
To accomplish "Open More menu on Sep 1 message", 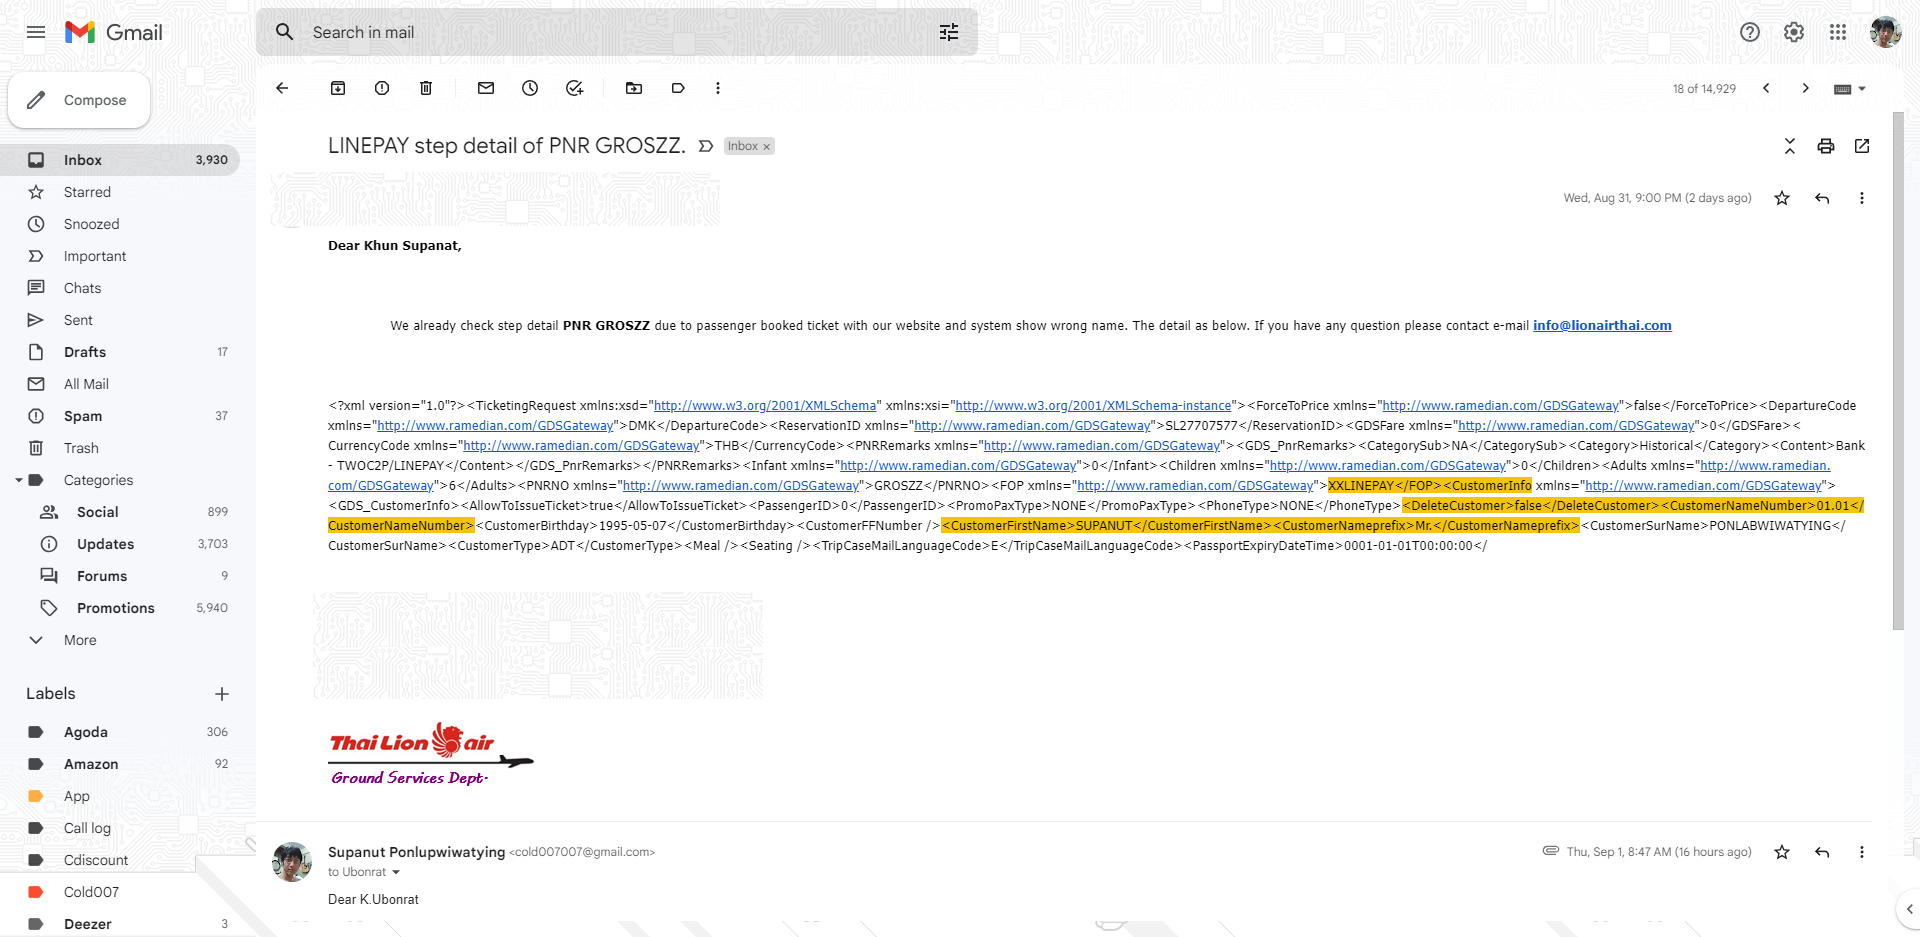I will point(1862,852).
